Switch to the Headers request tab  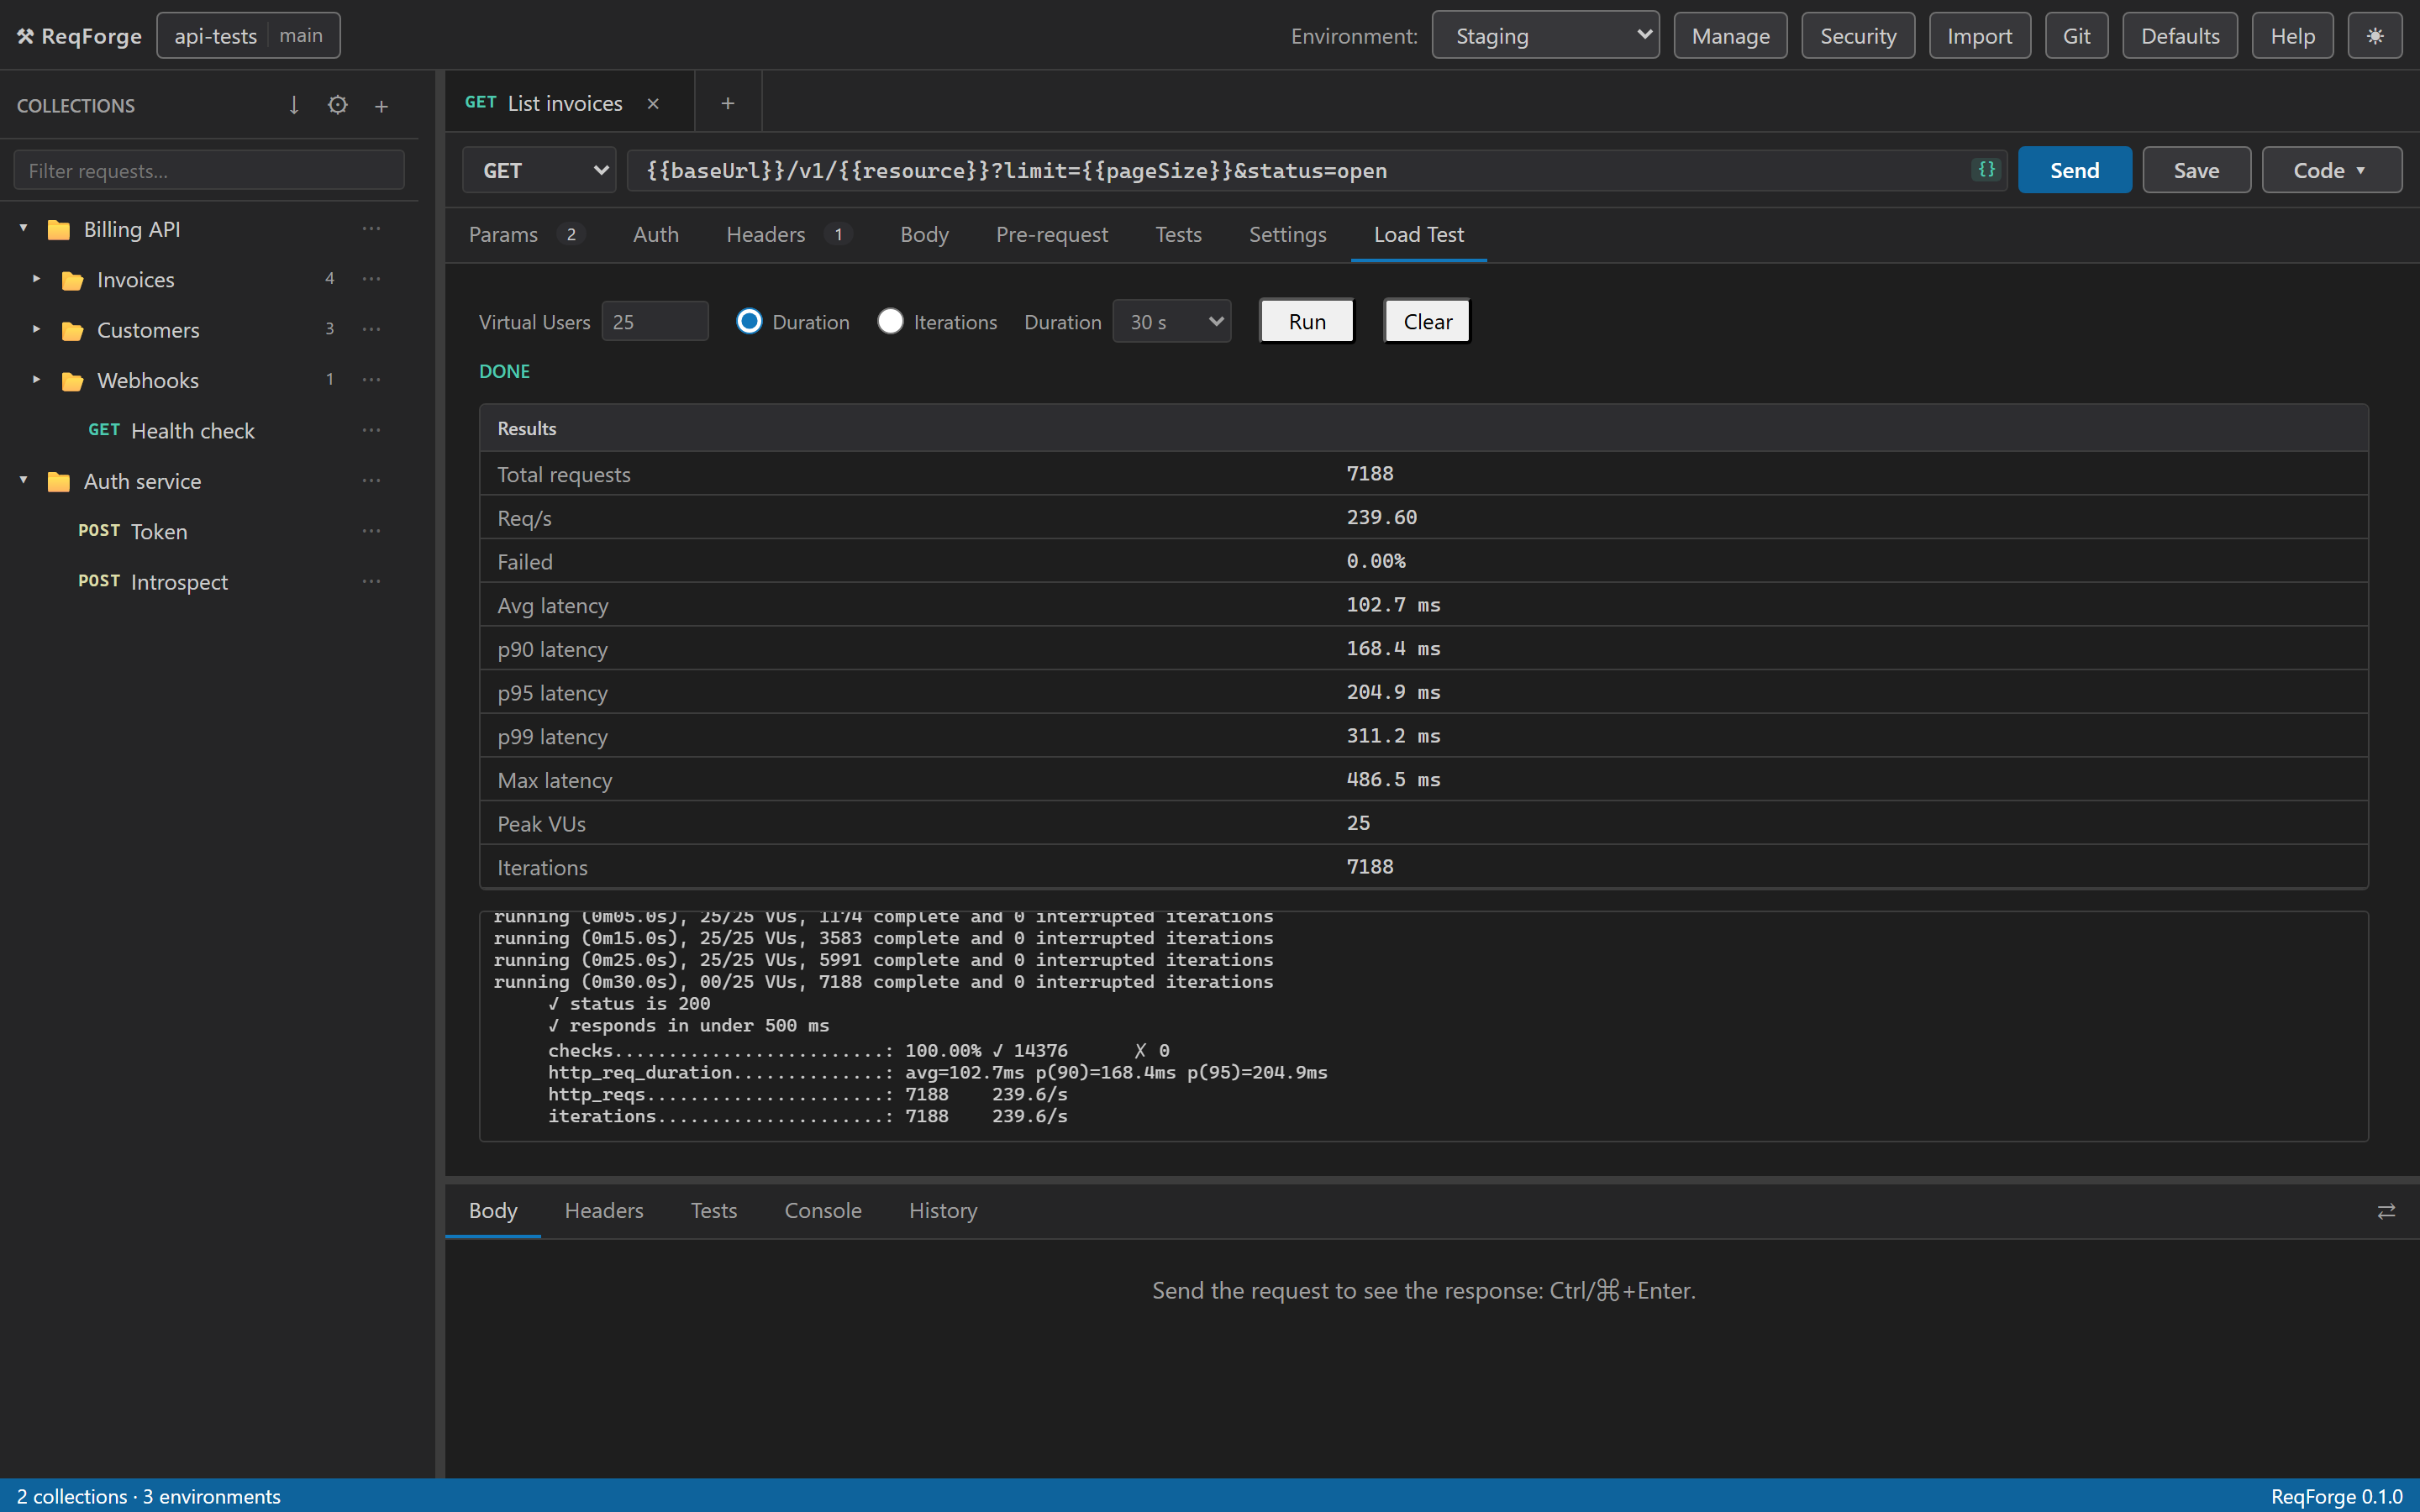[x=788, y=234]
